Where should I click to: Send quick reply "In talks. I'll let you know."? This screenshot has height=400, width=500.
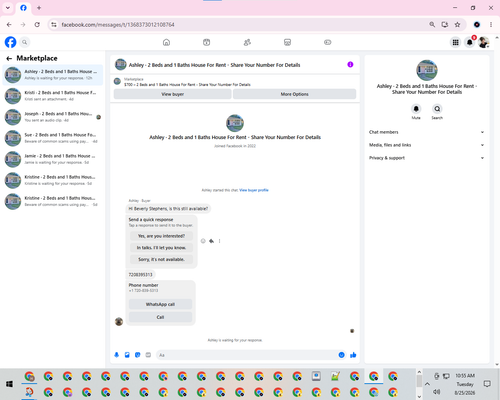(x=161, y=248)
